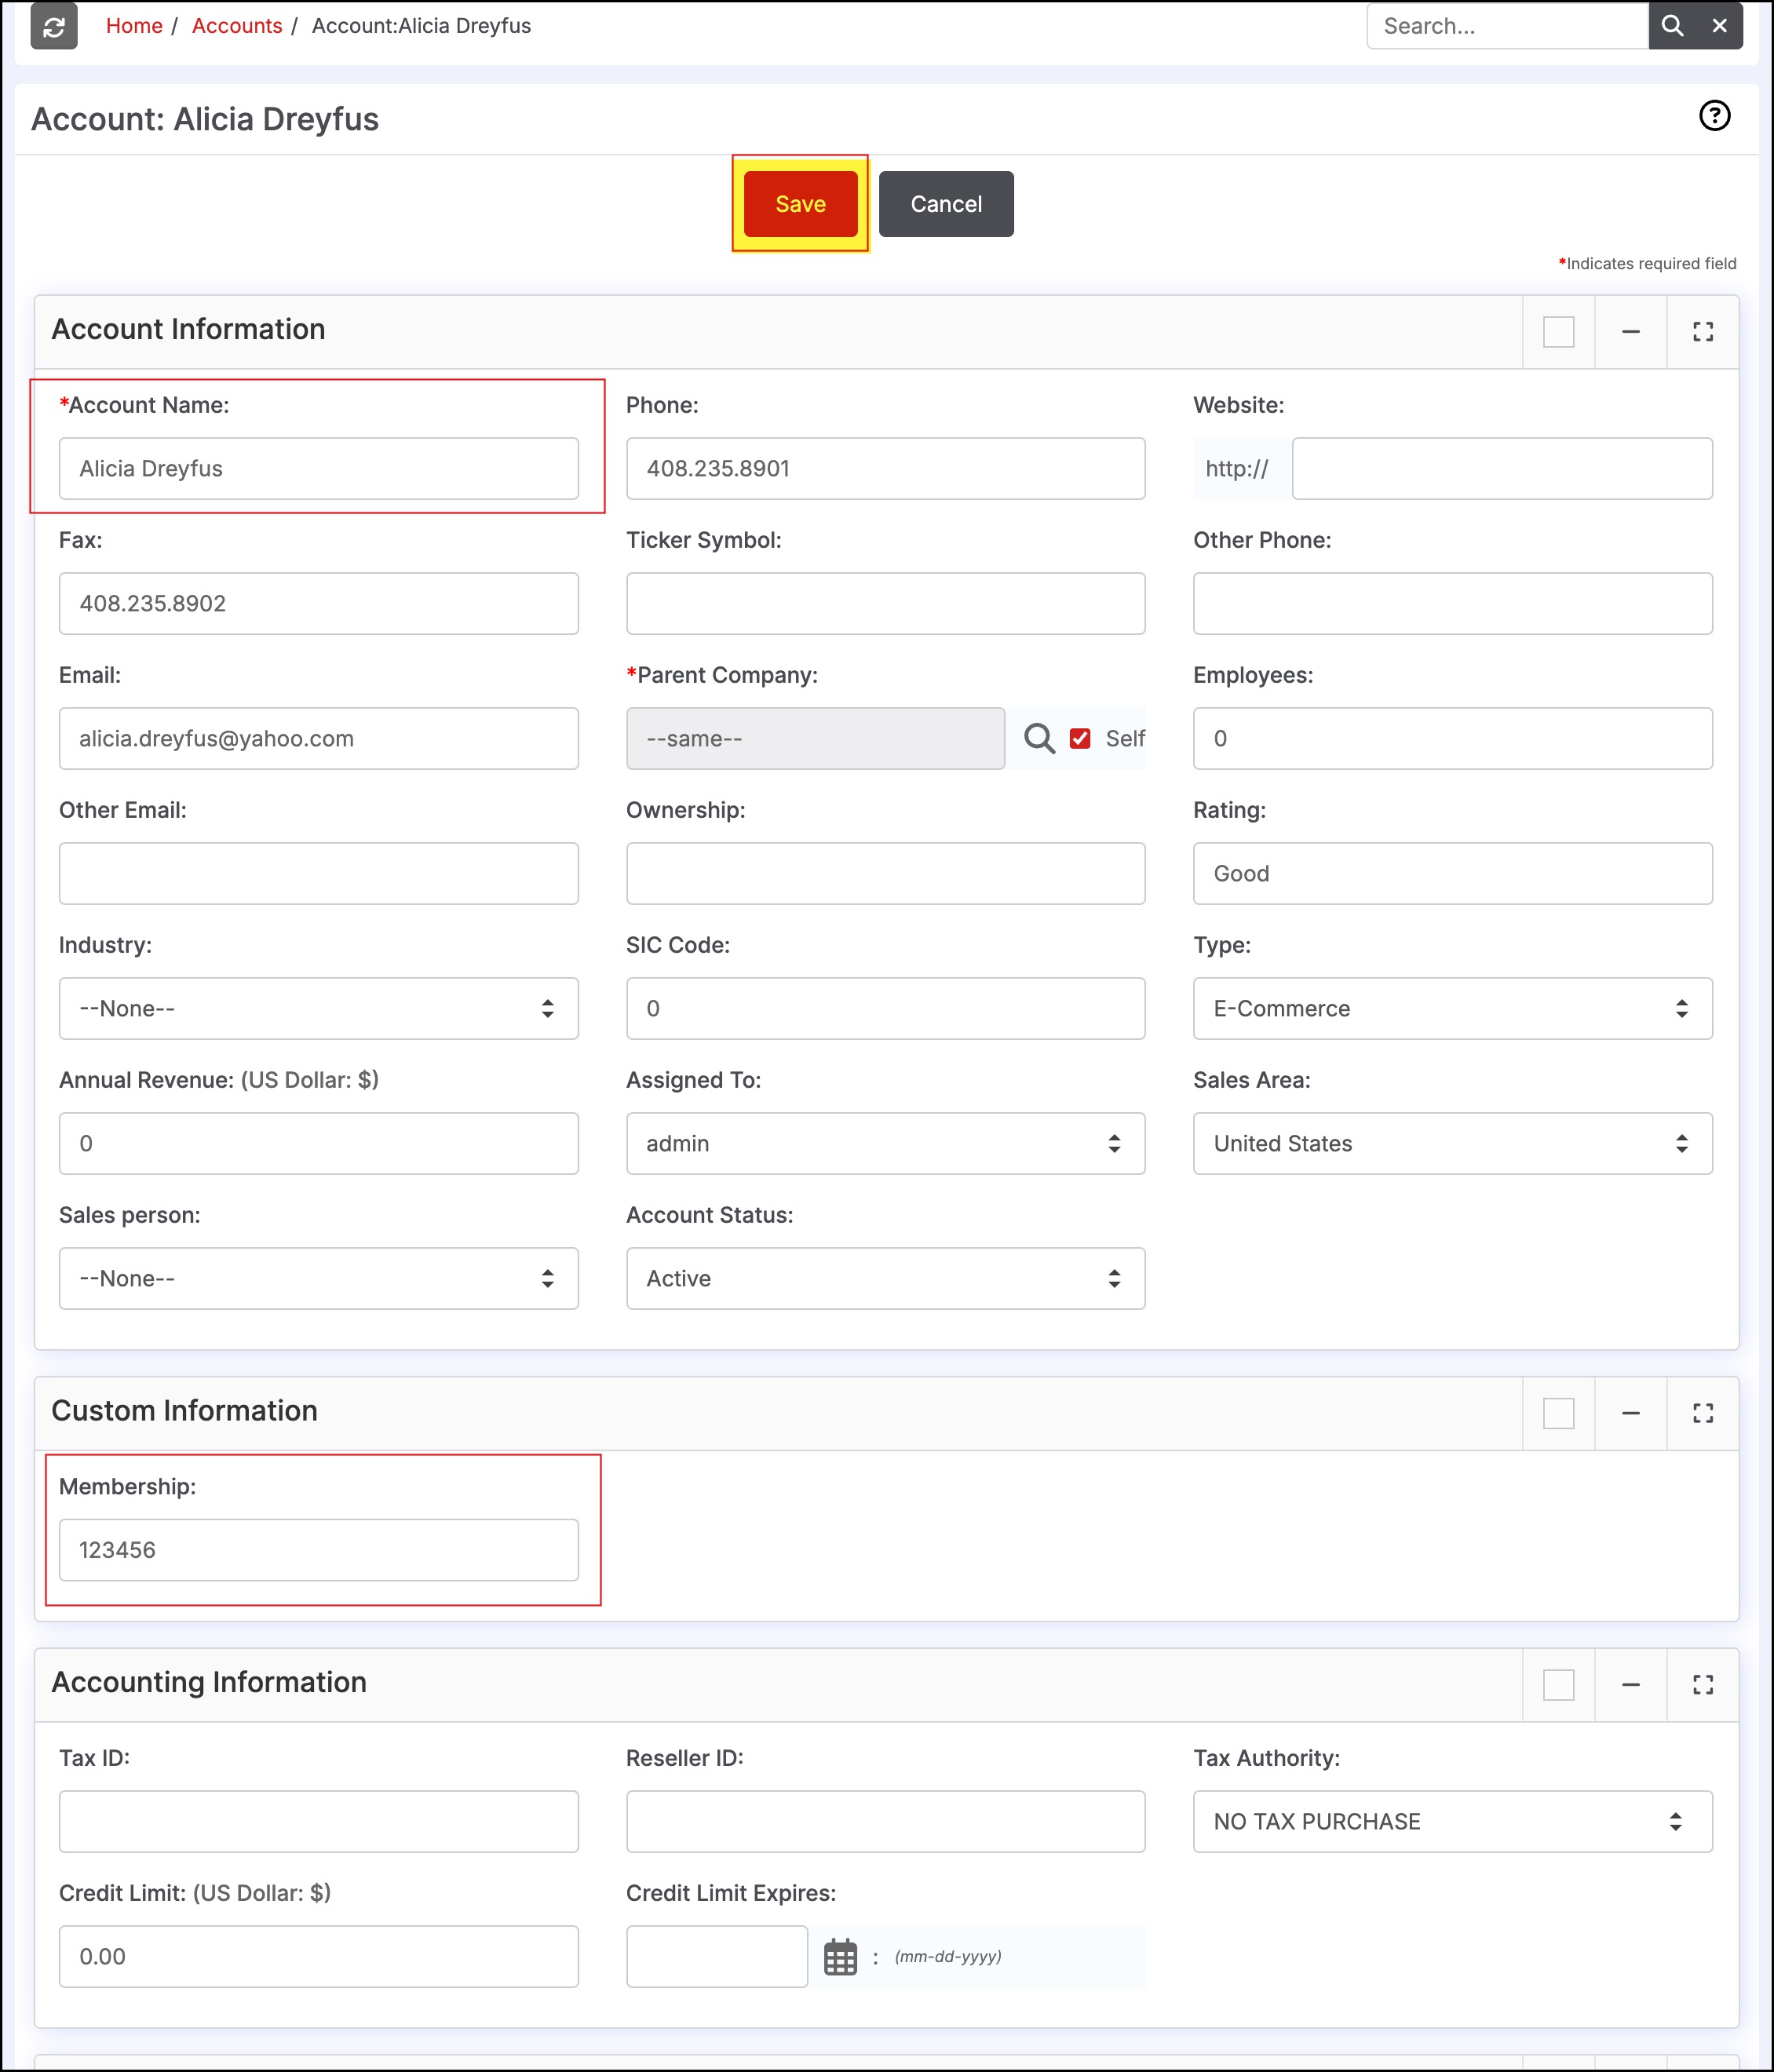Navigate to Accounts breadcrumb link

(237, 26)
